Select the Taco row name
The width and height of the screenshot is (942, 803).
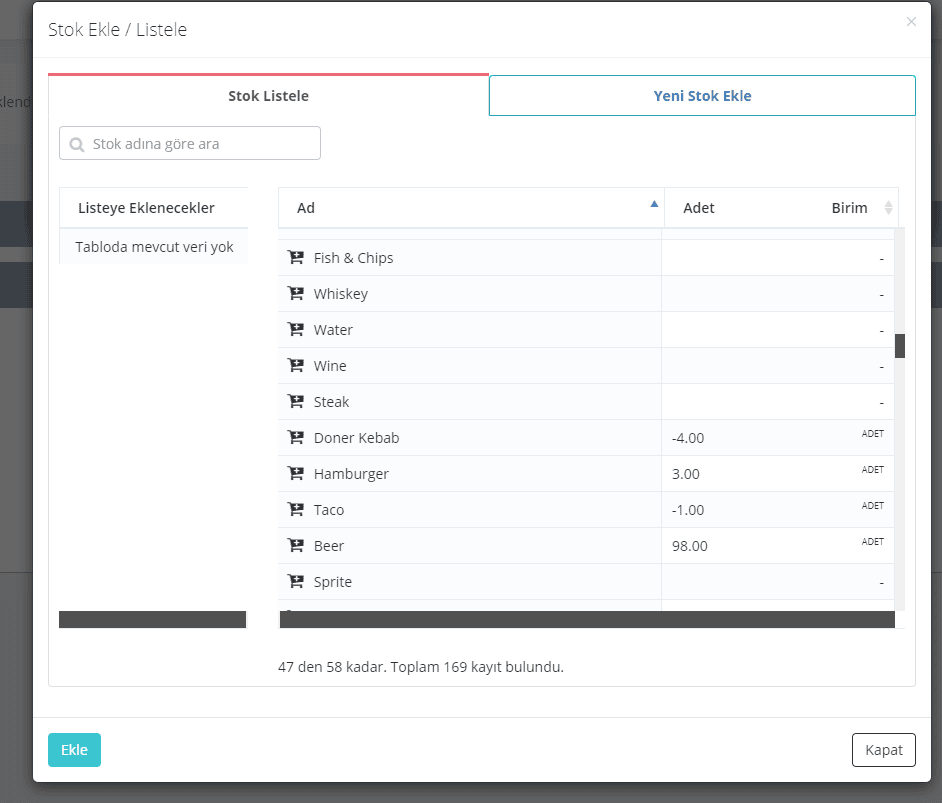click(x=329, y=511)
